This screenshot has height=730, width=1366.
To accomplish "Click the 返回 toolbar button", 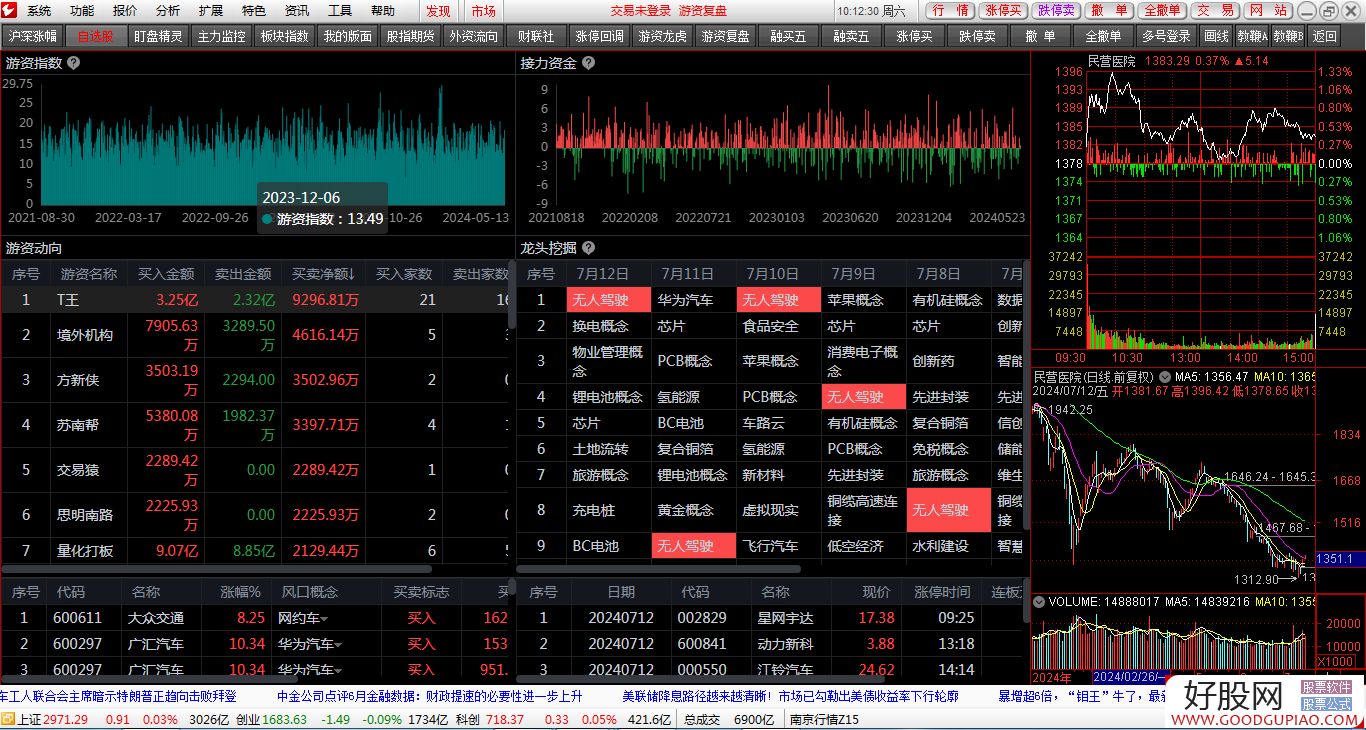I will (1324, 36).
